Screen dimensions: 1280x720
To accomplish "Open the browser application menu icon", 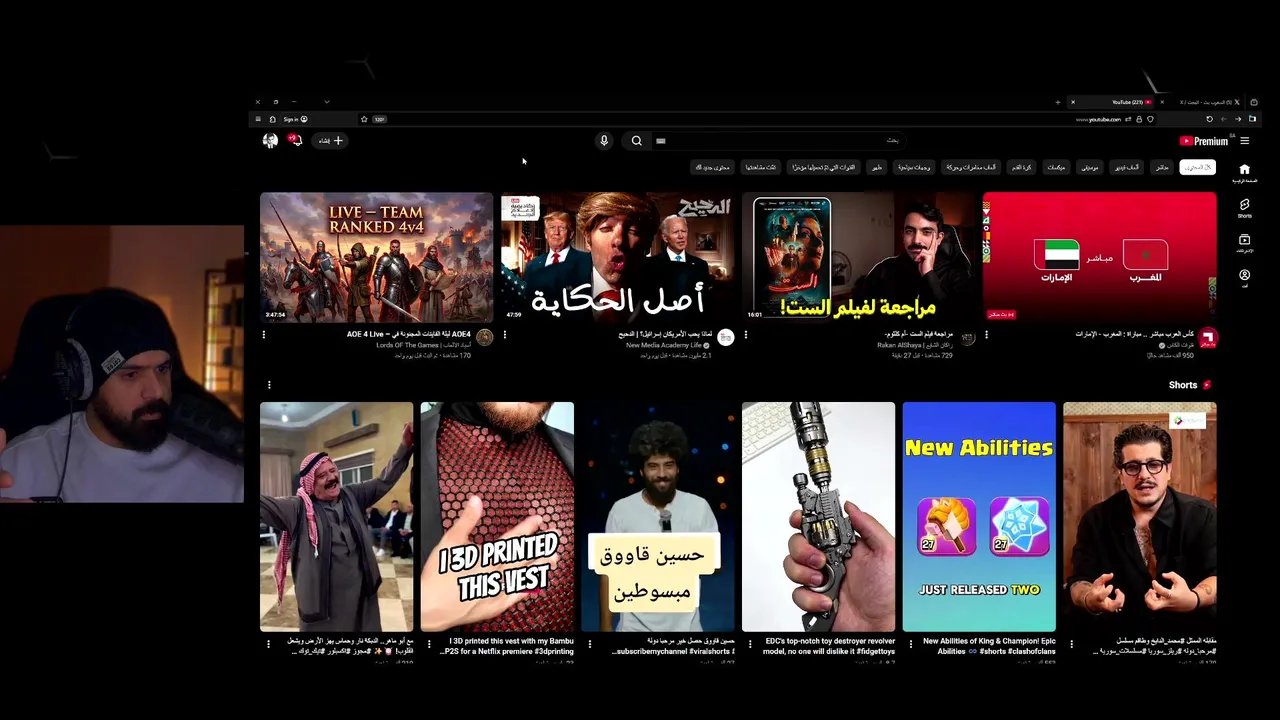I will [x=257, y=119].
